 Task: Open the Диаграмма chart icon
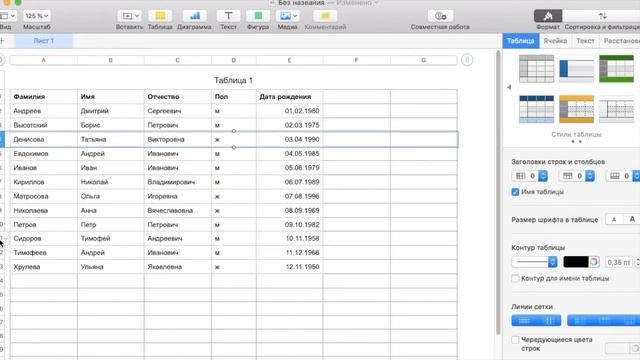tap(194, 16)
